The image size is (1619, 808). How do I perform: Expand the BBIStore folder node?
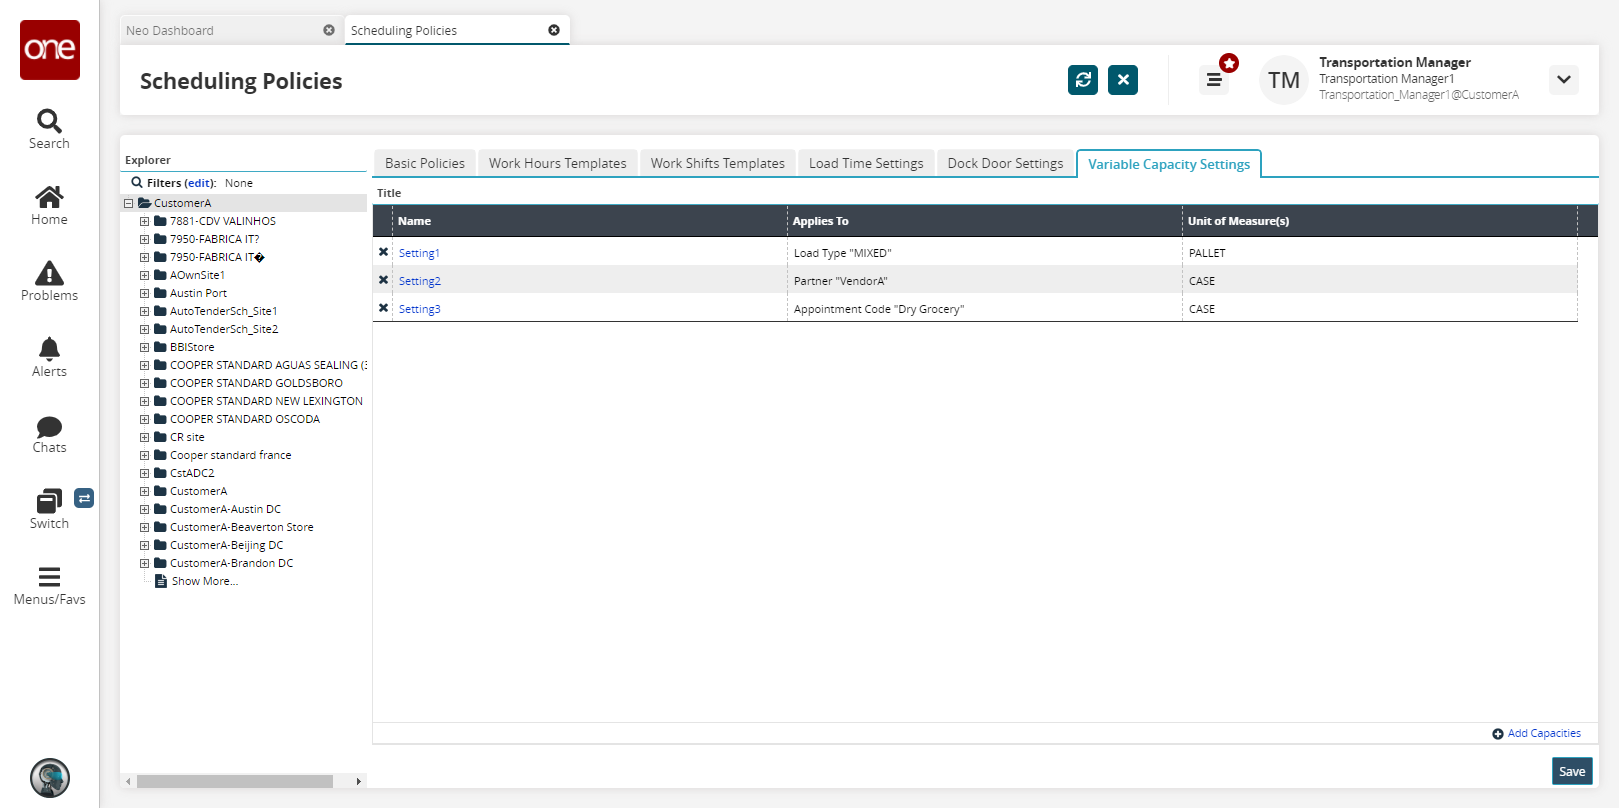144,347
